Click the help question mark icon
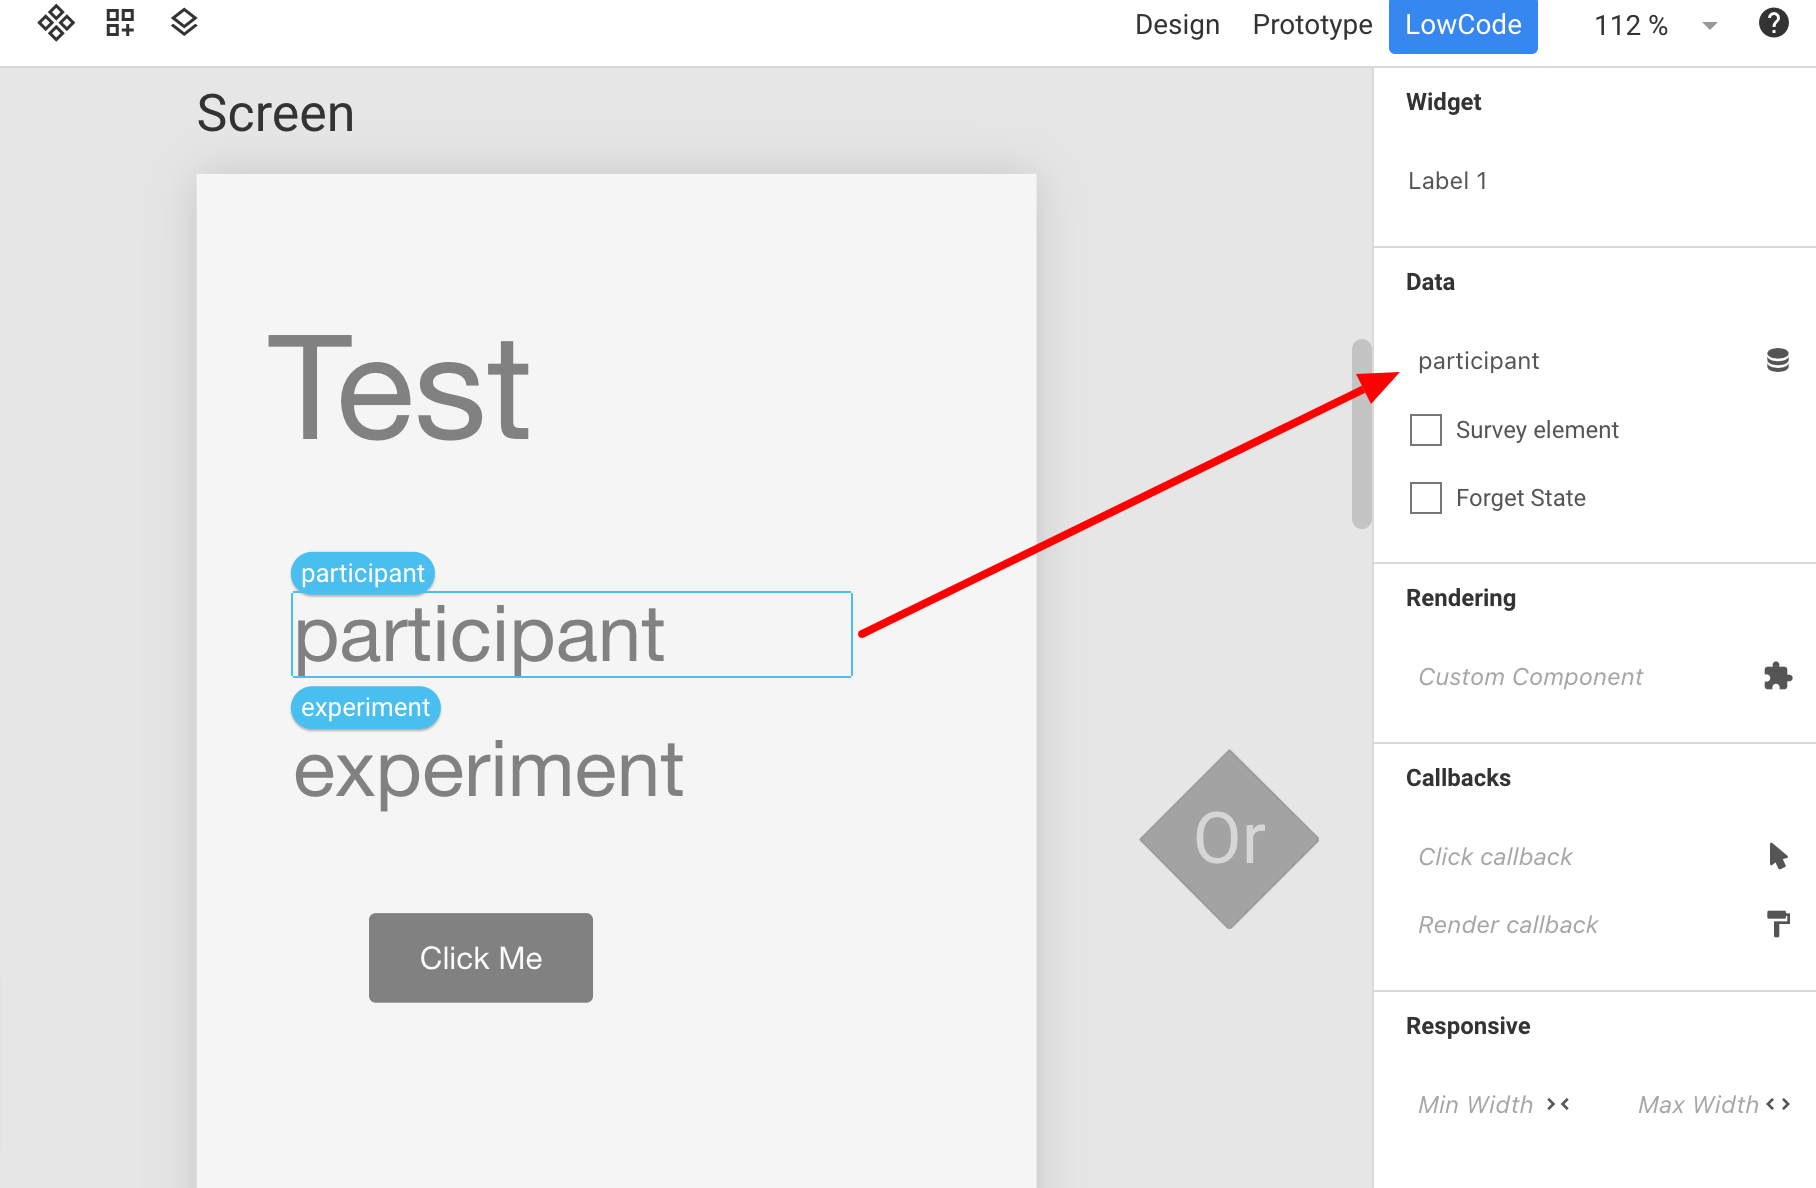This screenshot has height=1188, width=1816. pyautogui.click(x=1772, y=22)
